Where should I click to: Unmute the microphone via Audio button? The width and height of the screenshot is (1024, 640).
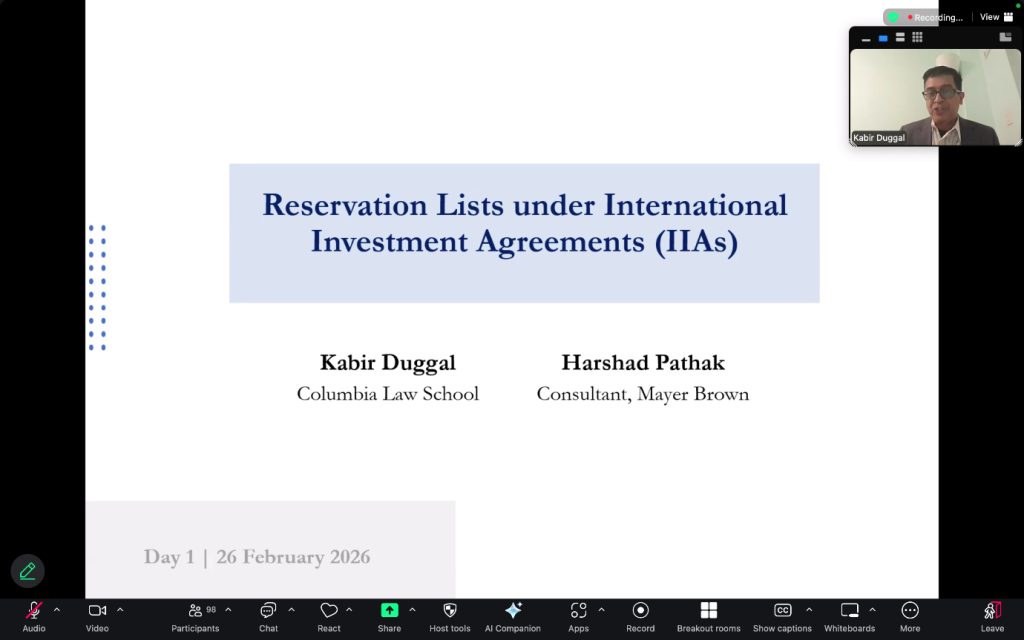click(34, 611)
